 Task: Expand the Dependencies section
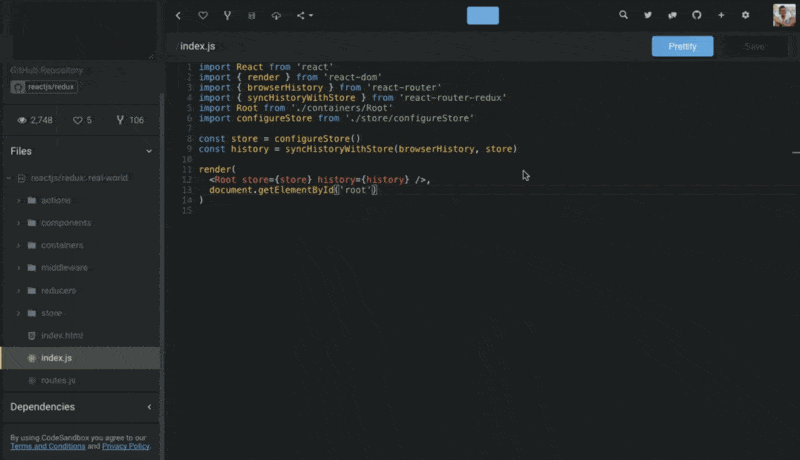(149, 407)
